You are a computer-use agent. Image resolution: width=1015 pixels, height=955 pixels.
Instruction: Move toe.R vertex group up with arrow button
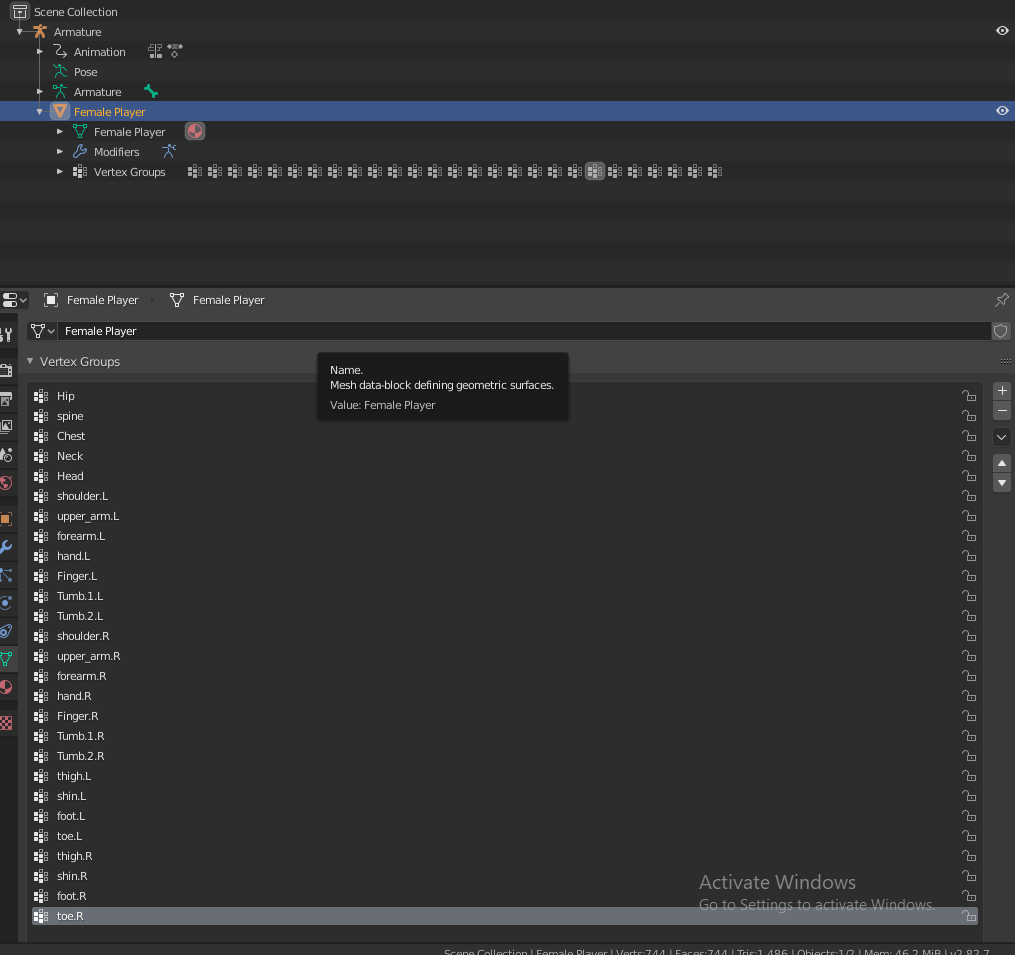coord(1001,462)
